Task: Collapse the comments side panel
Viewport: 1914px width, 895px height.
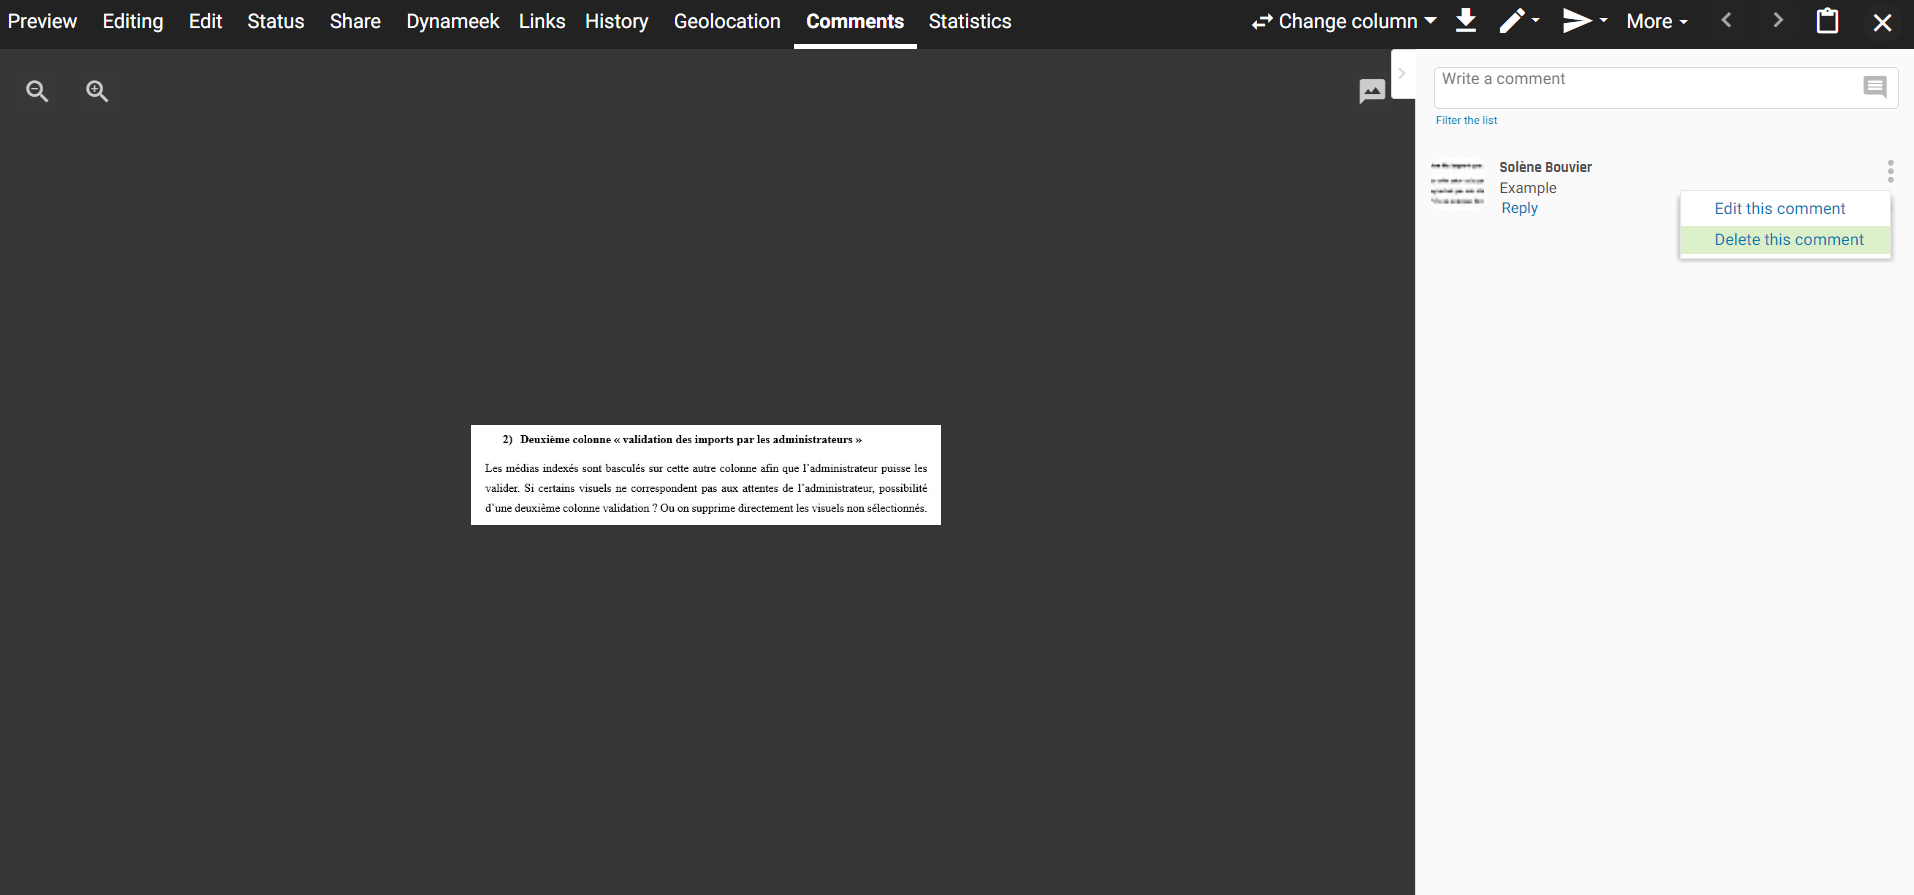Action: [1402, 73]
